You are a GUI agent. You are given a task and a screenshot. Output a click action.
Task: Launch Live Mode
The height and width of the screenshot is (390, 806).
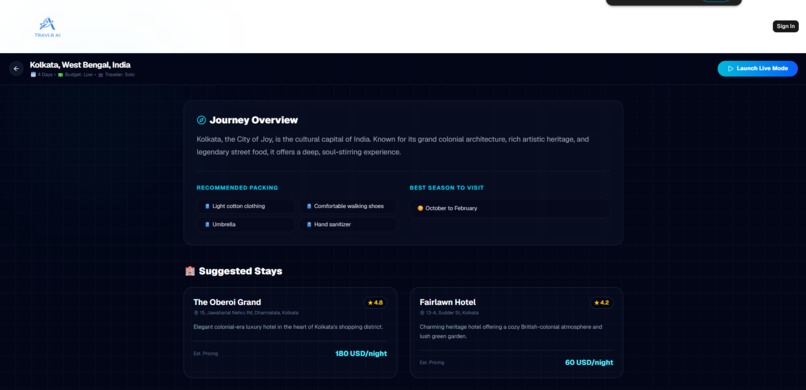[x=757, y=68]
